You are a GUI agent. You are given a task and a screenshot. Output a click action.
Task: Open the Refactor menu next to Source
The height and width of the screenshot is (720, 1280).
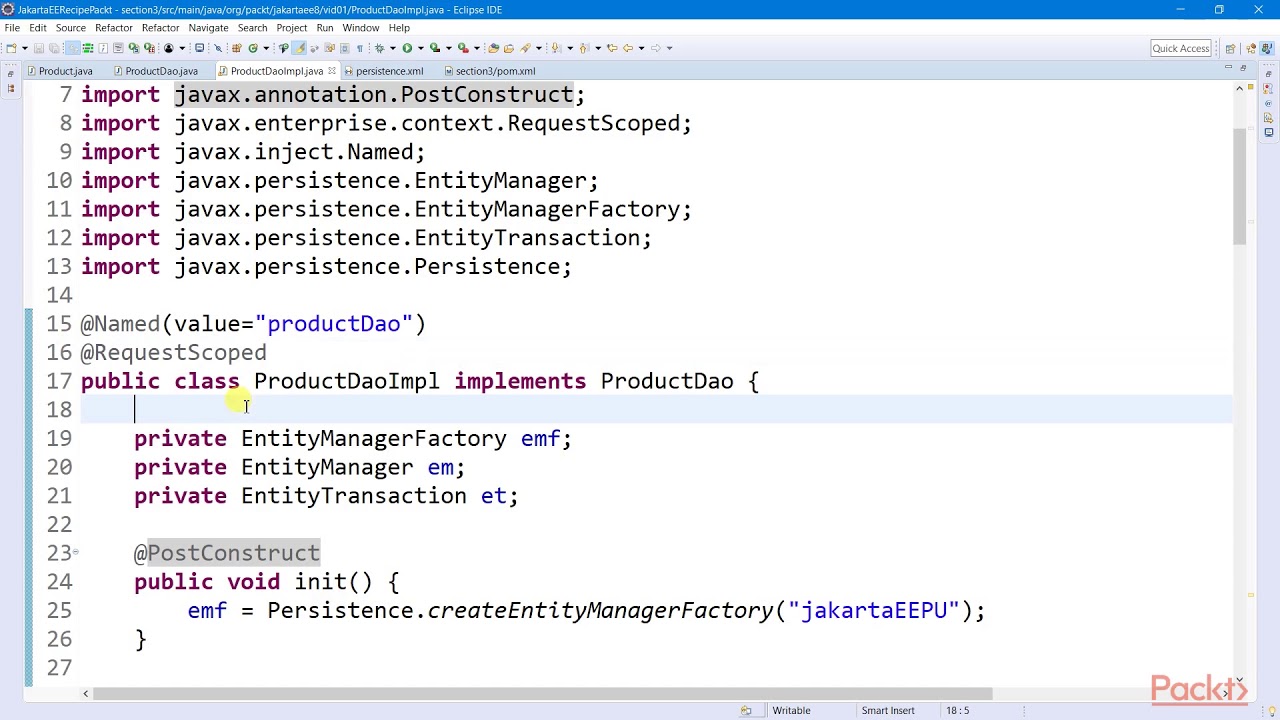click(113, 28)
